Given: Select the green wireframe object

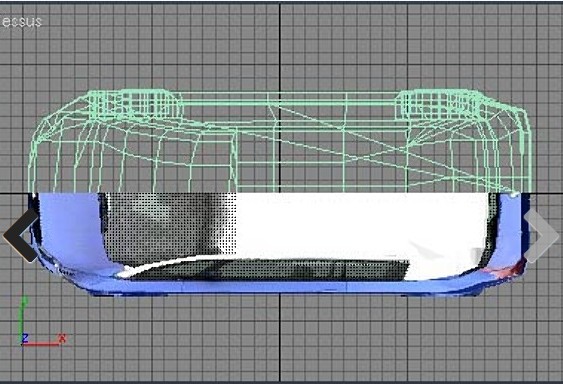Looking at the screenshot, I should 280,141.
